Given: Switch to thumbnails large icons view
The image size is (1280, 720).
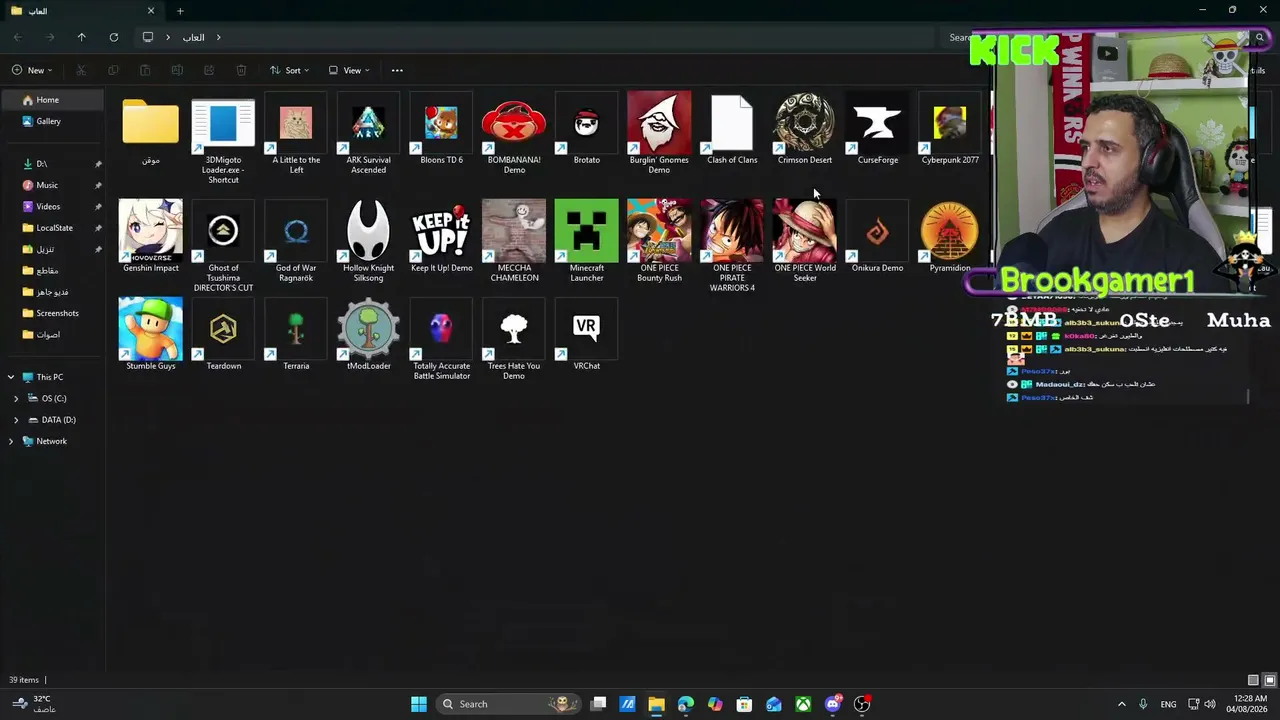Looking at the screenshot, I should pyautogui.click(x=1270, y=680).
